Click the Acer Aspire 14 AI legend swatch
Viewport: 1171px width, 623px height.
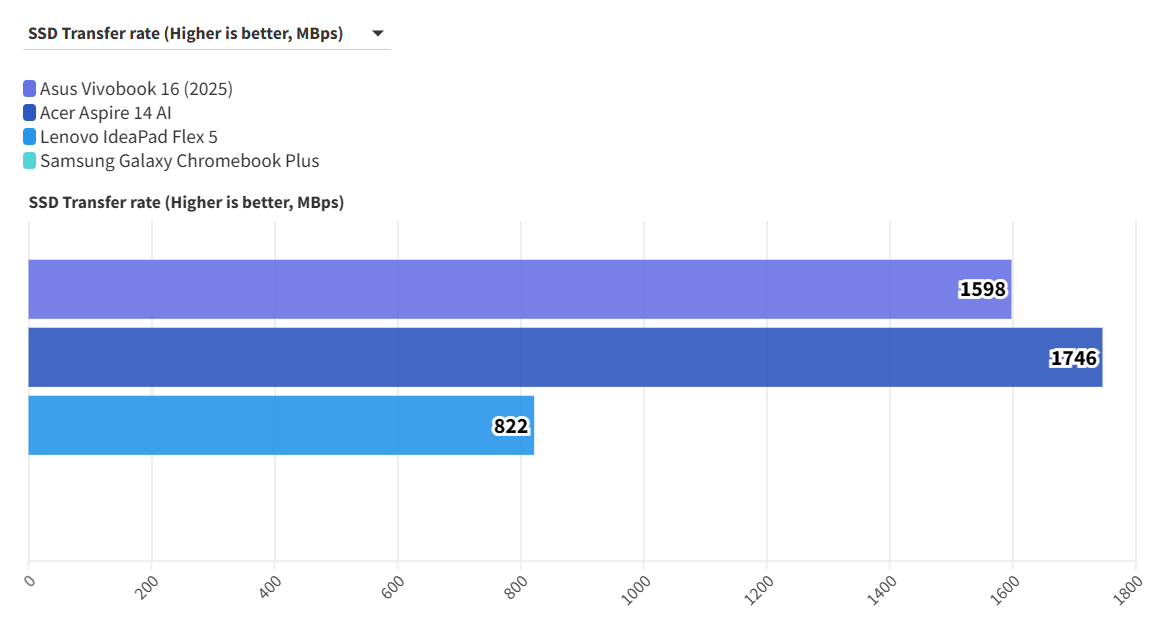[30, 113]
